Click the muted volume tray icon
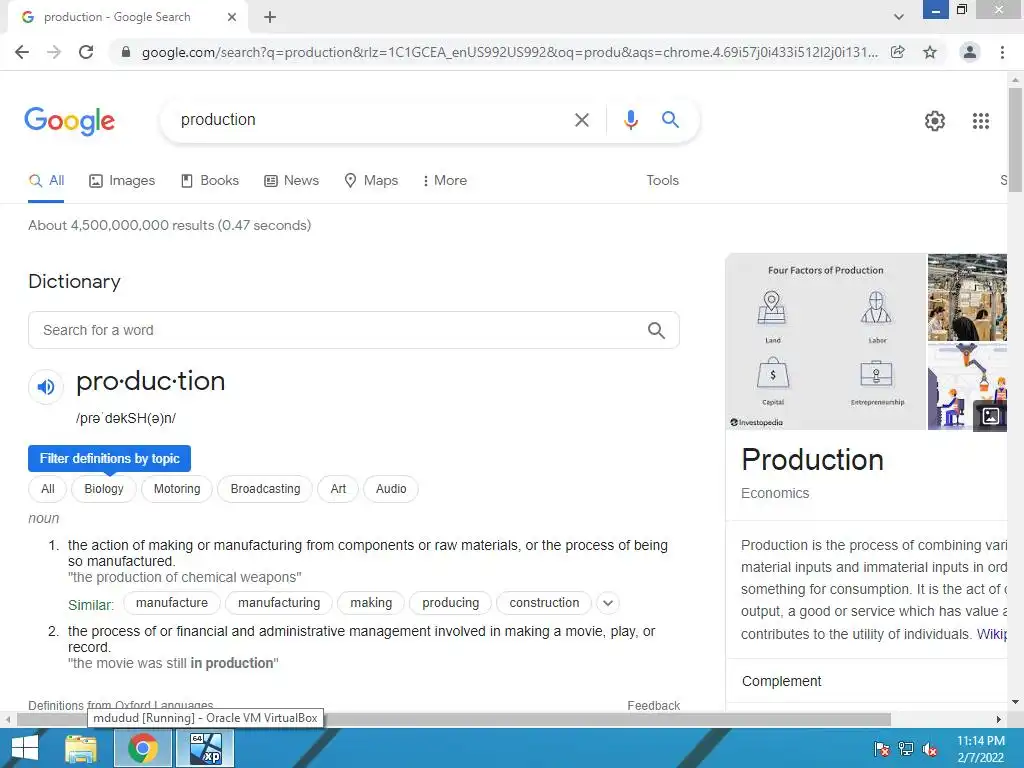The height and width of the screenshot is (768, 1024). pyautogui.click(x=929, y=749)
